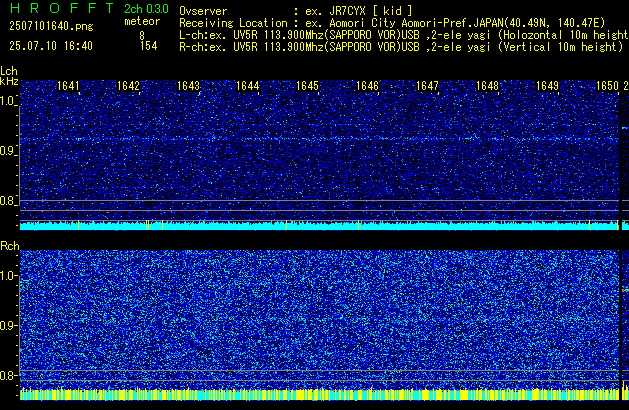Select the 1641 time marker
Screen dimensions: 629x410
pyautogui.click(x=68, y=86)
